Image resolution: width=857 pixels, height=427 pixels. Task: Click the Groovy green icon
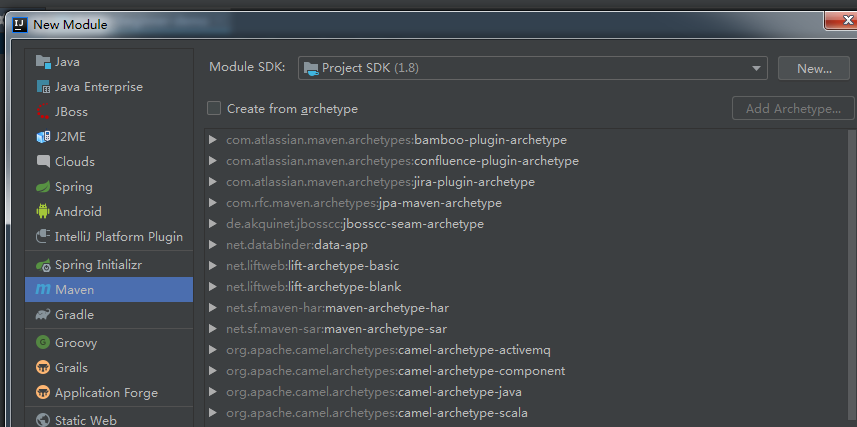coord(43,343)
